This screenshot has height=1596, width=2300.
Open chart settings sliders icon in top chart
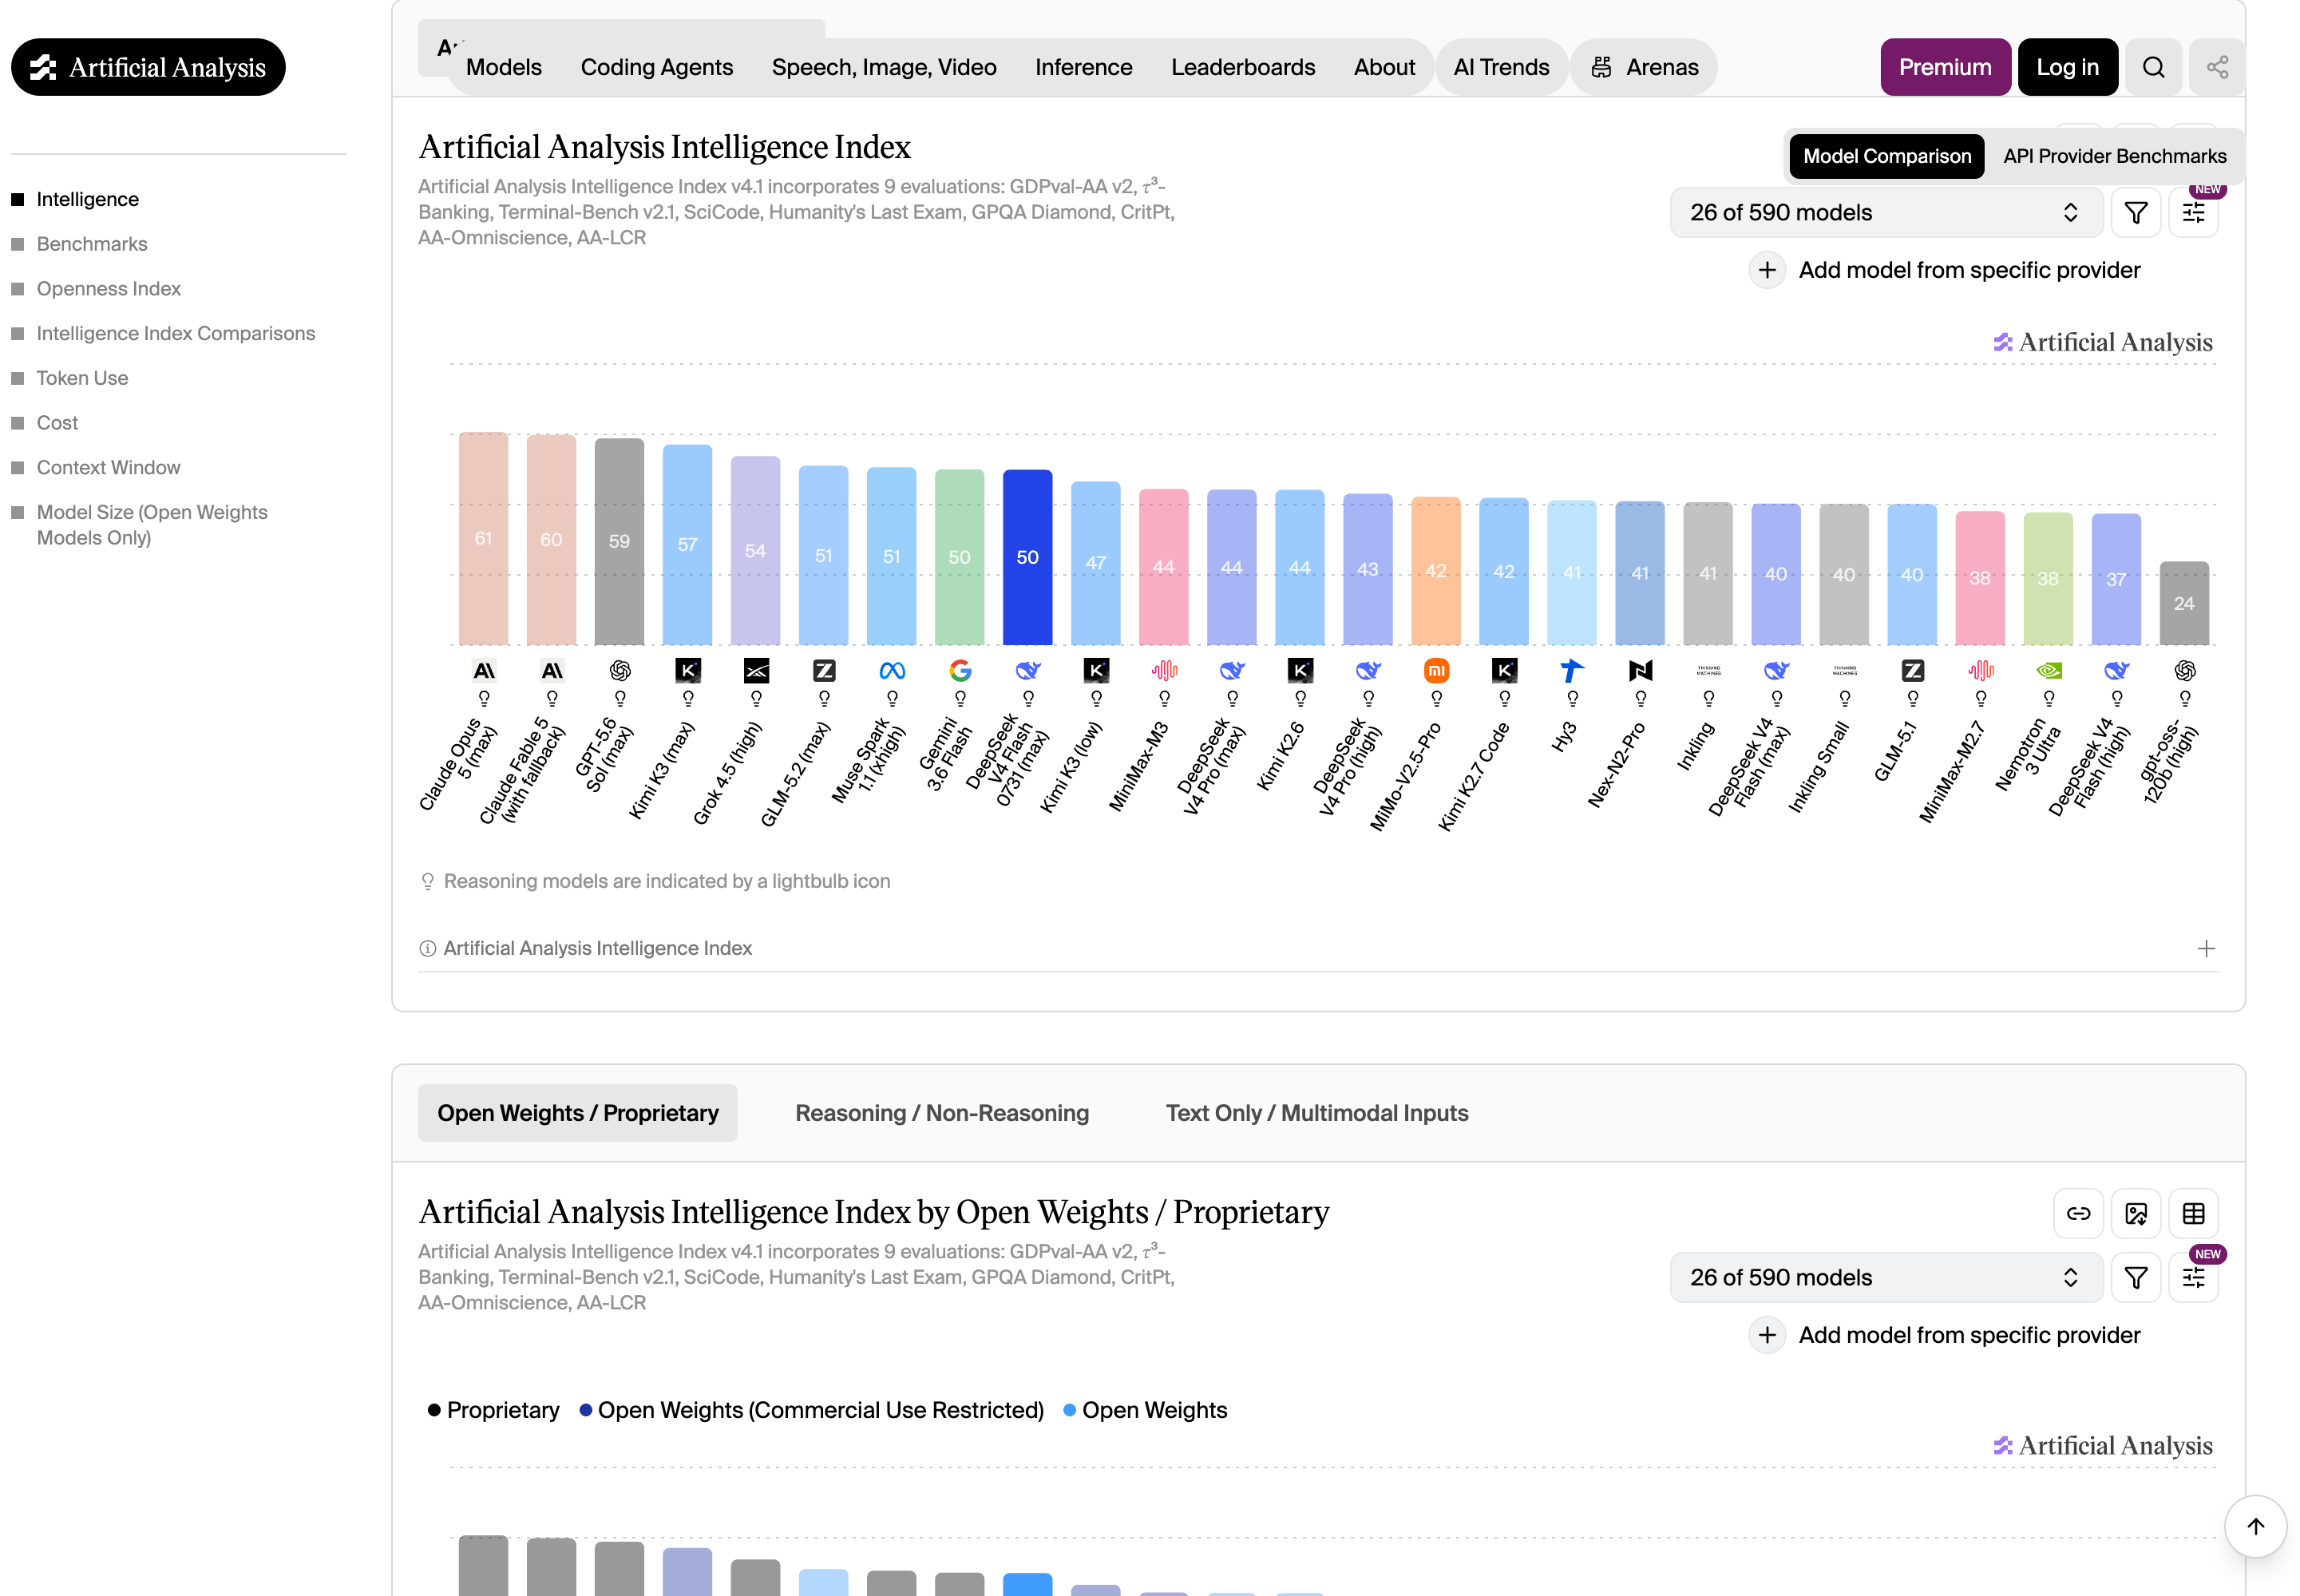(x=2193, y=212)
